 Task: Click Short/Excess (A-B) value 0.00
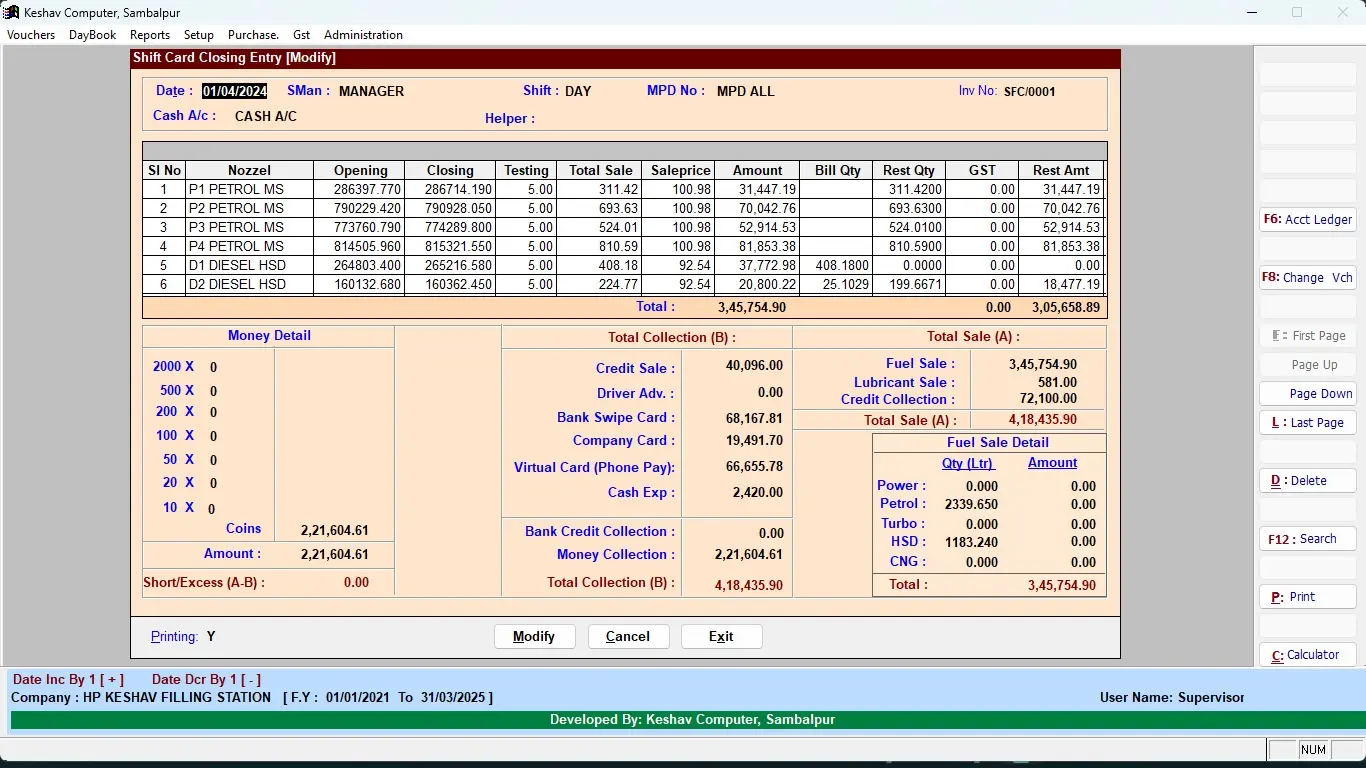click(x=356, y=582)
